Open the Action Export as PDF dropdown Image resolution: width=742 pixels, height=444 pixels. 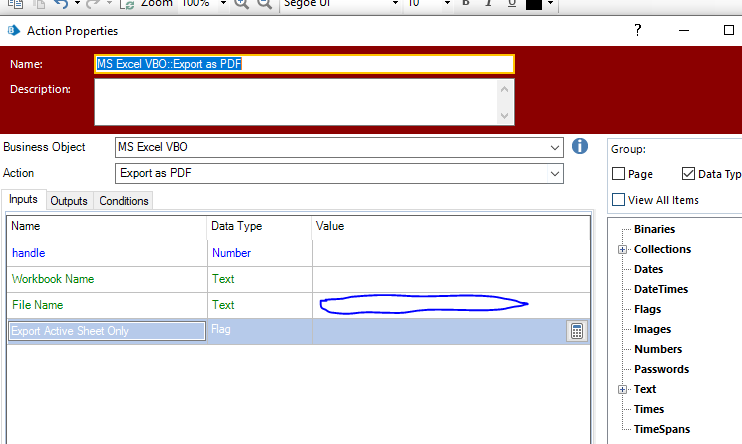555,174
